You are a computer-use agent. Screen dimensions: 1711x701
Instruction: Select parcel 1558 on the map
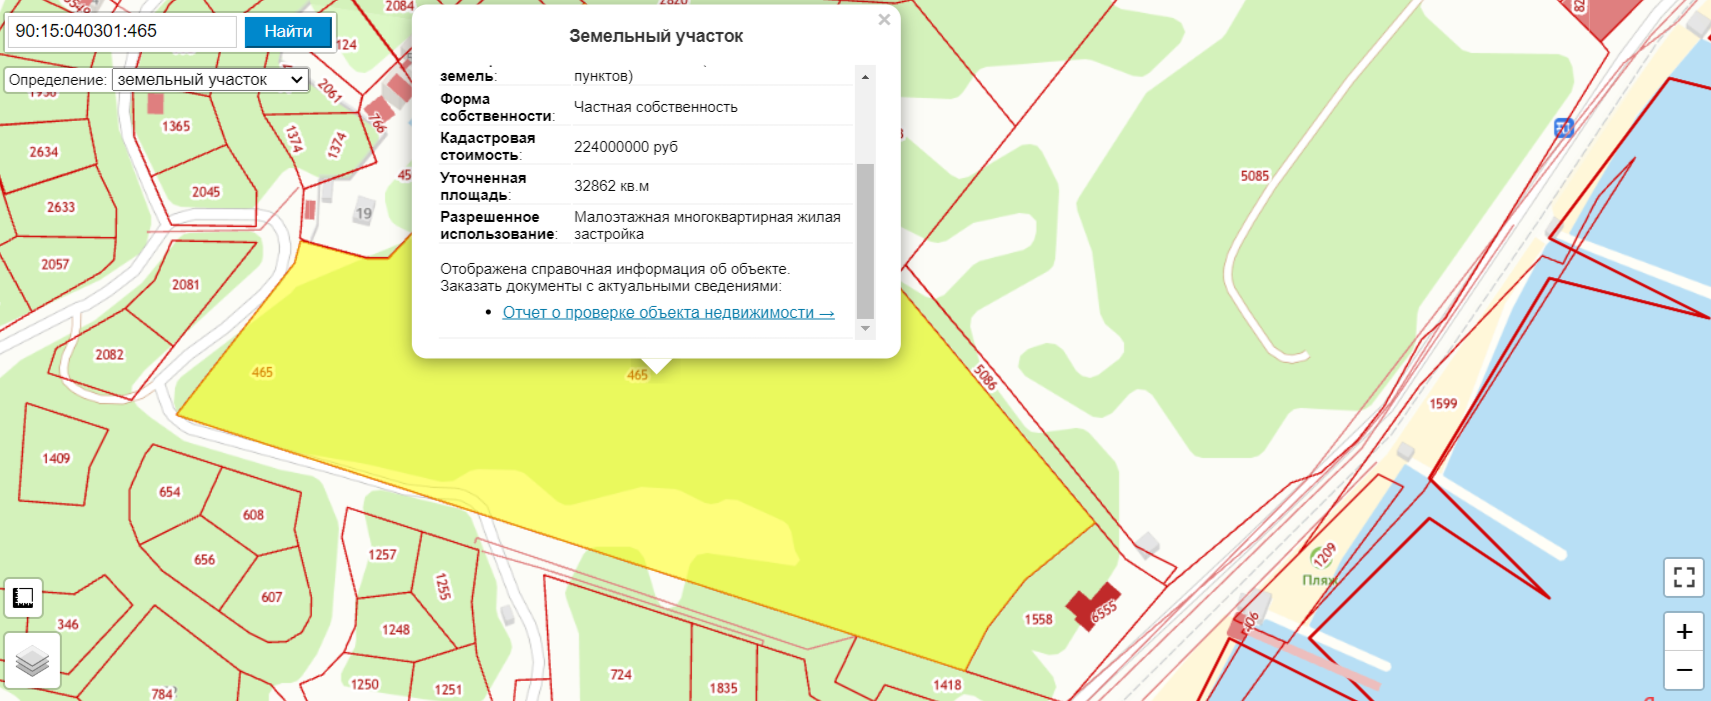tap(1038, 620)
